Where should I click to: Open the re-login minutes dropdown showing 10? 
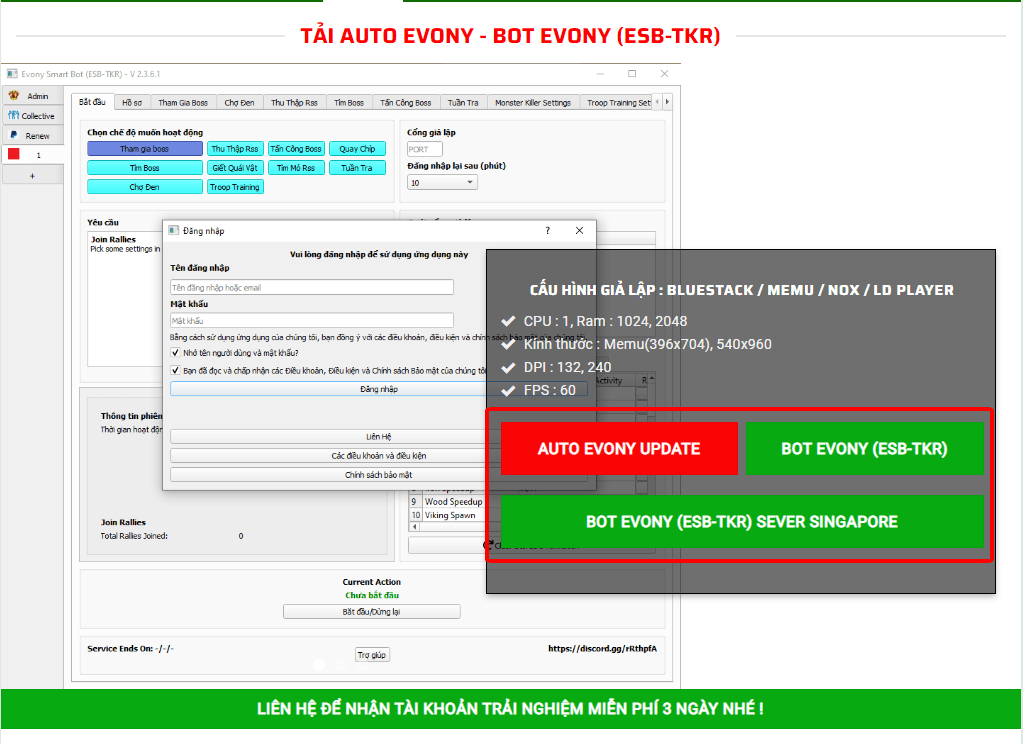(442, 184)
